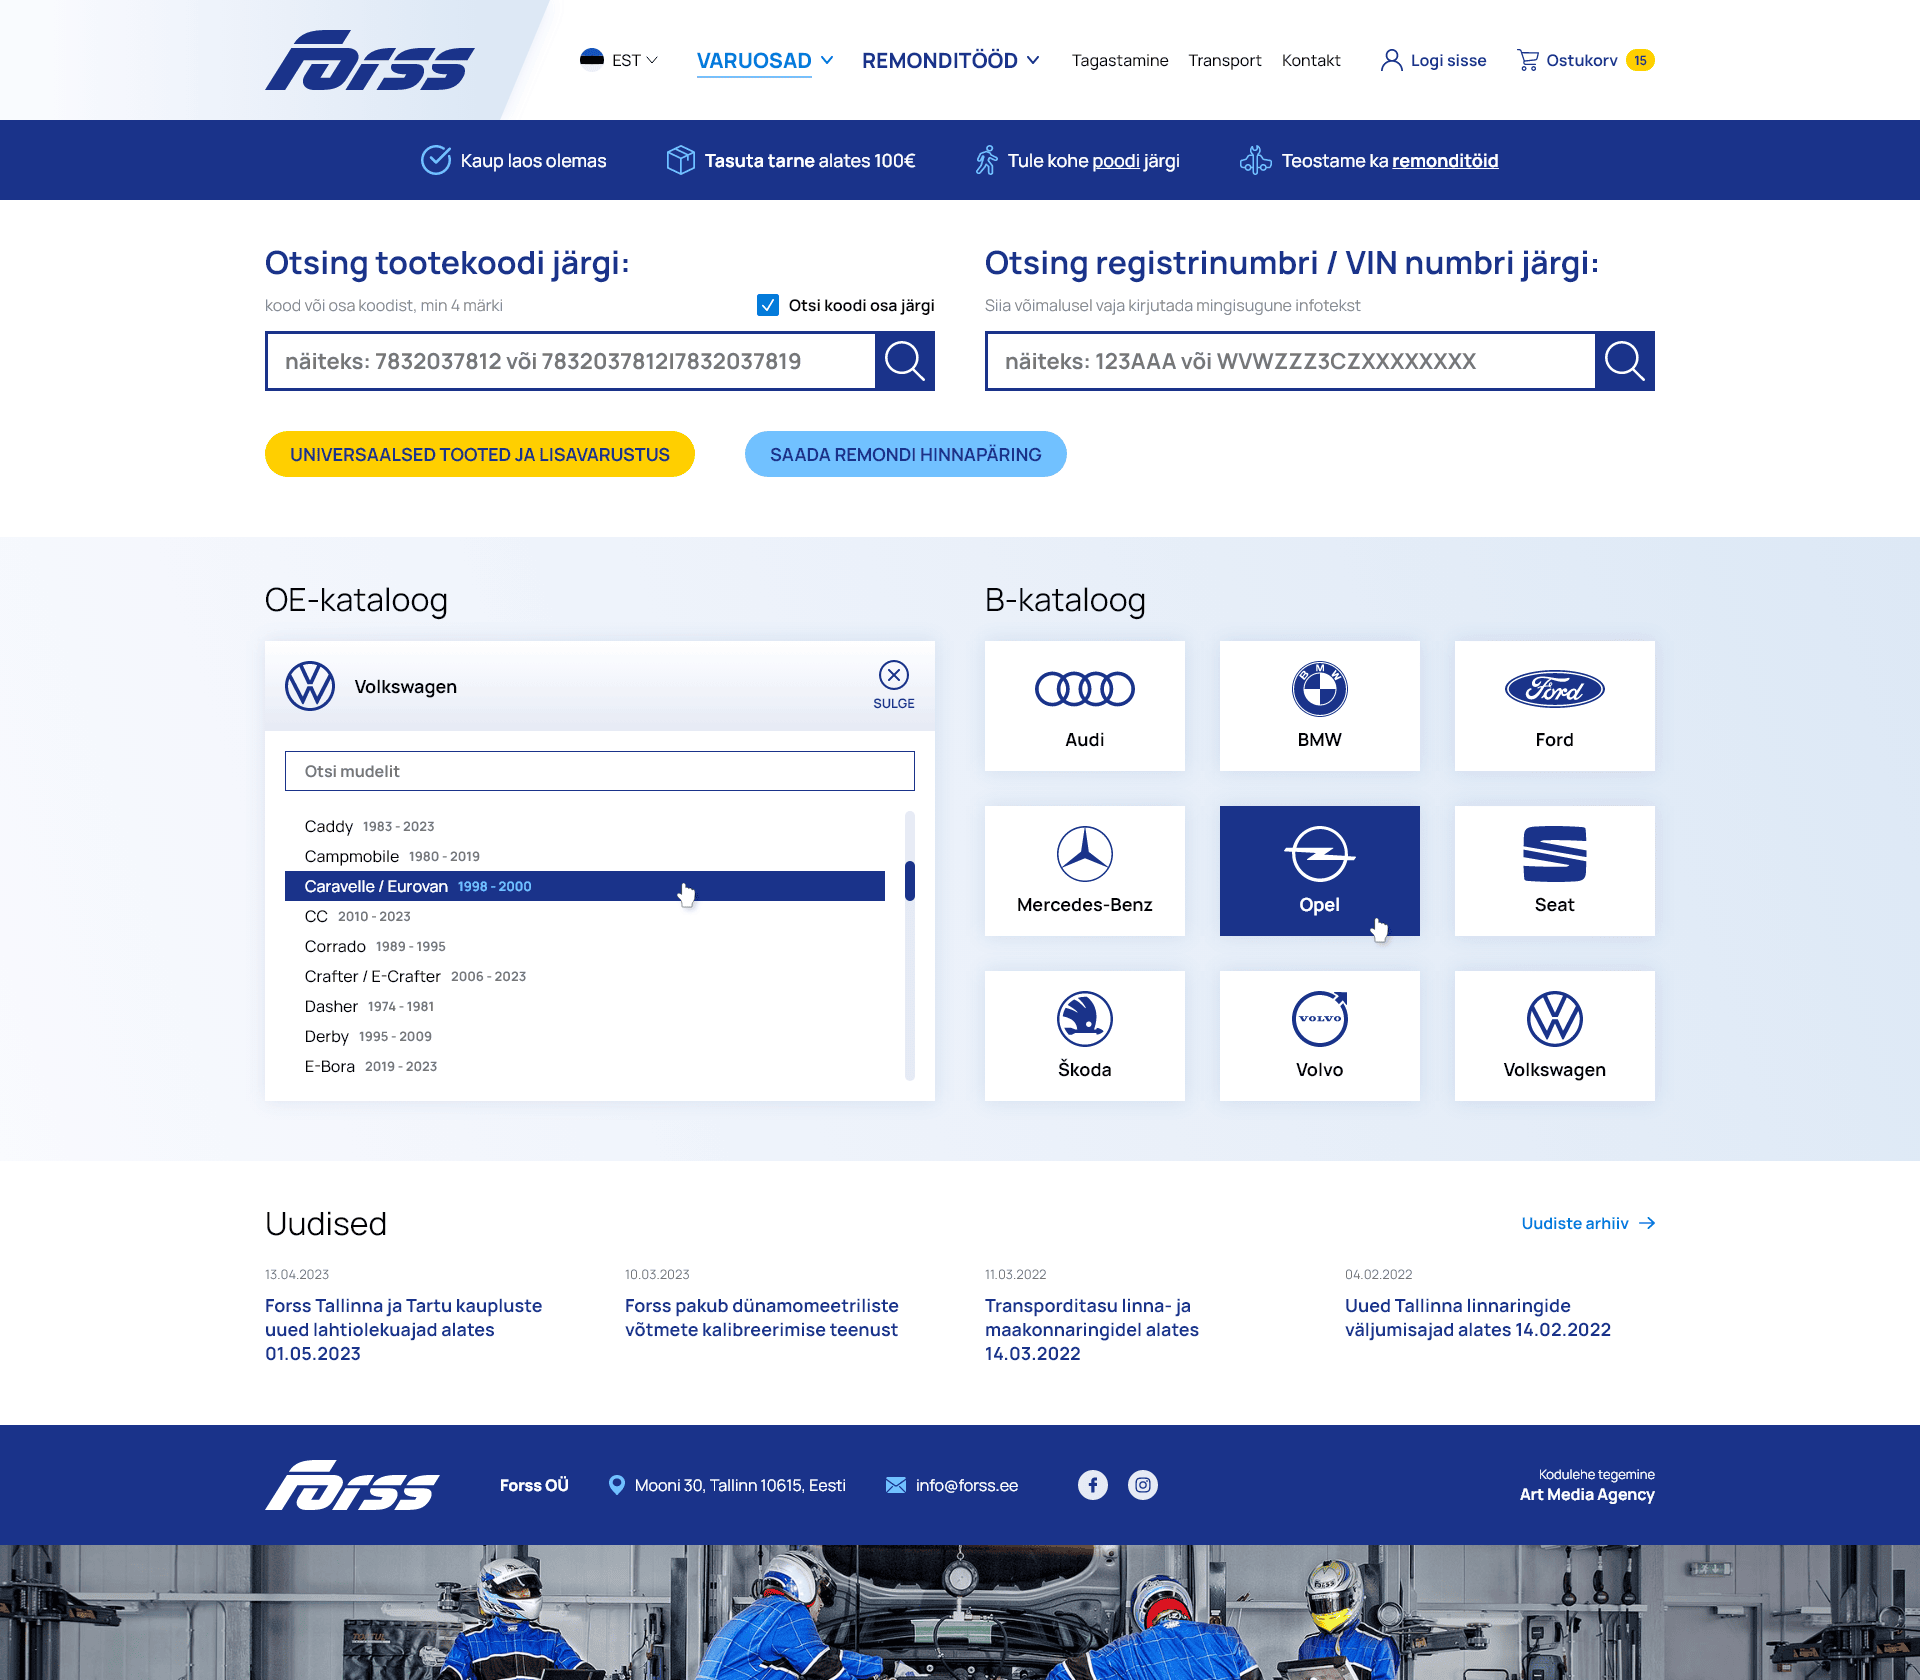Viewport: 1920px width, 1680px height.
Task: Expand the REMONDITÖÖD menu
Action: pos(950,61)
